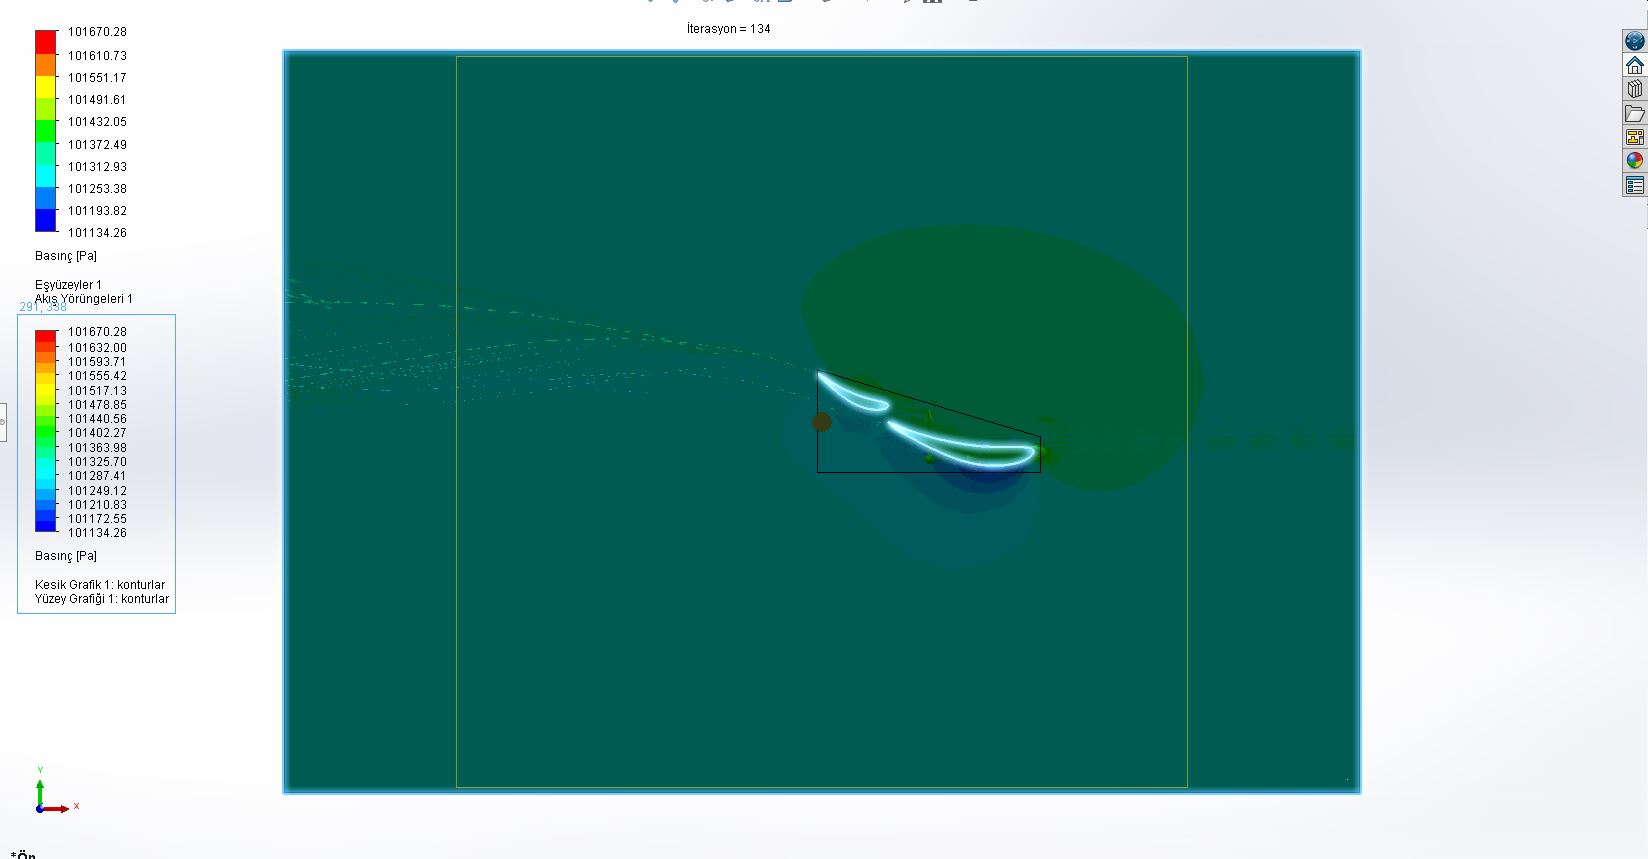Open the Design Library task pane
The width and height of the screenshot is (1648, 859).
coord(1634,89)
